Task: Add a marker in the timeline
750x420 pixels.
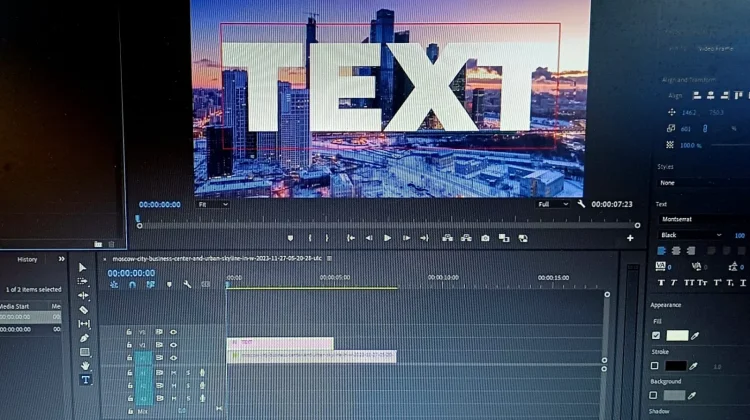Action: 169,285
